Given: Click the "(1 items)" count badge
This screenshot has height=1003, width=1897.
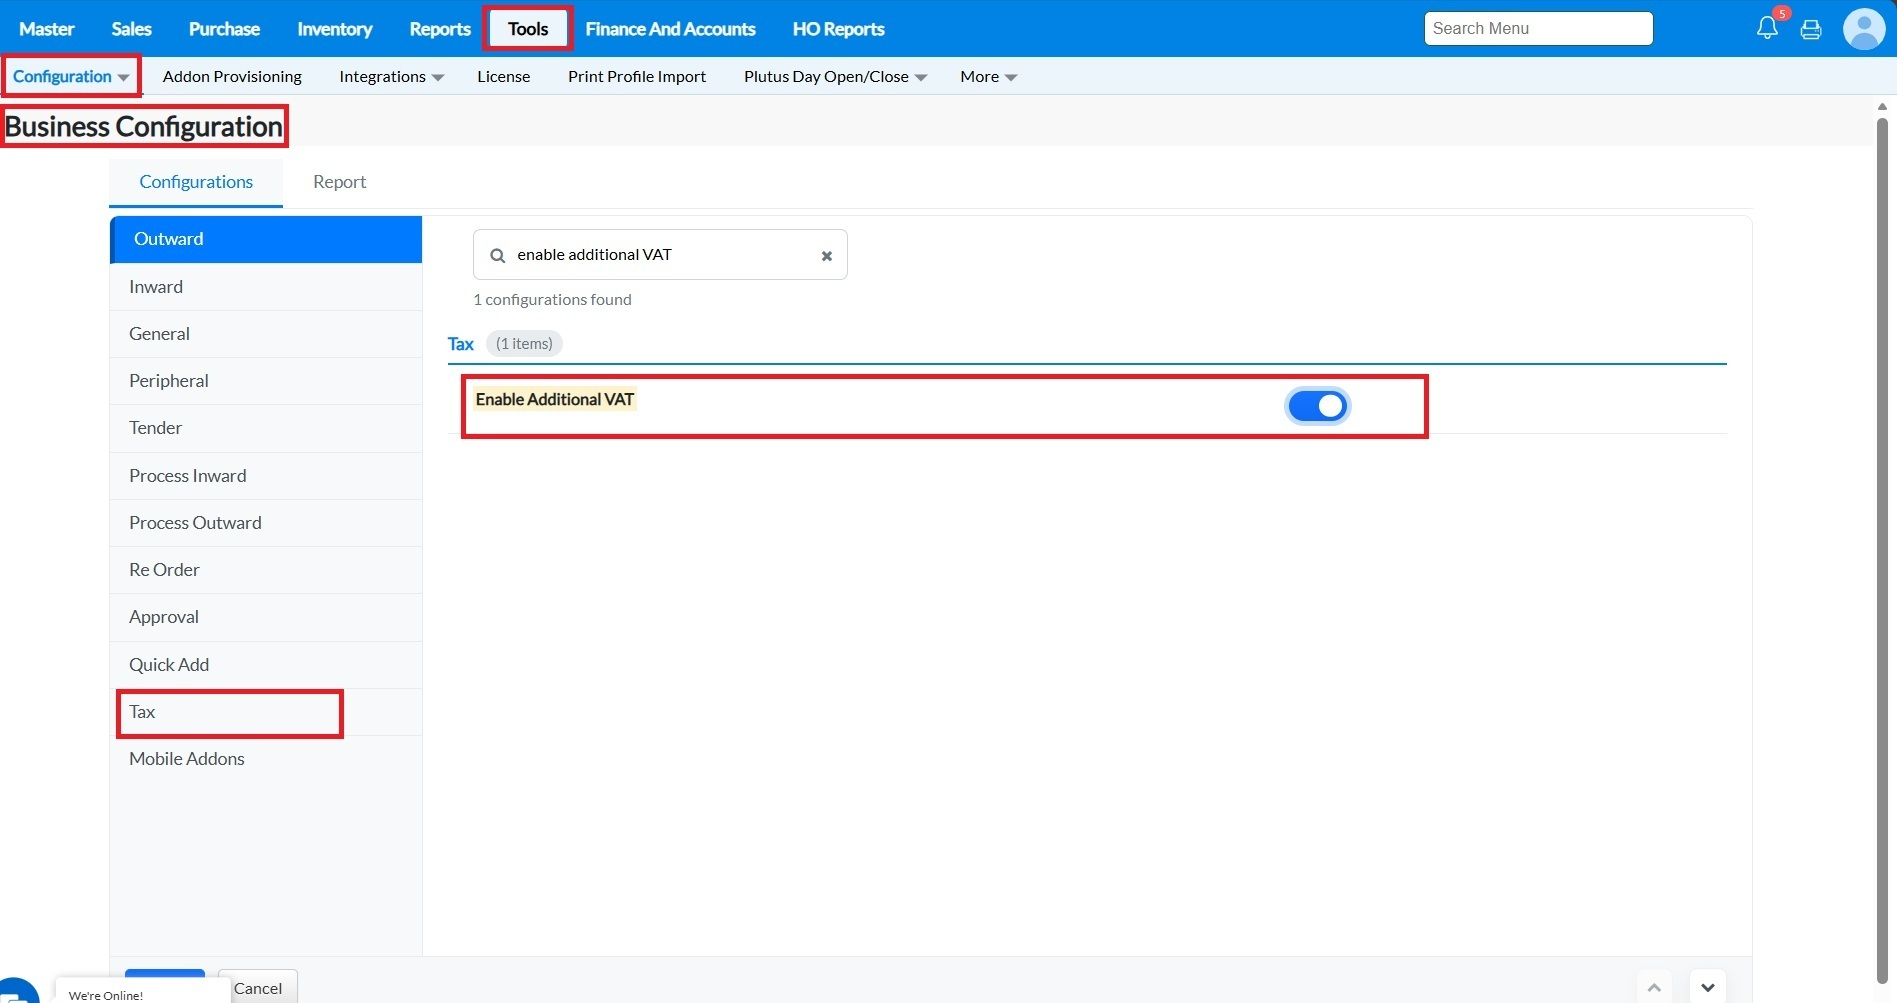Looking at the screenshot, I should [x=524, y=344].
